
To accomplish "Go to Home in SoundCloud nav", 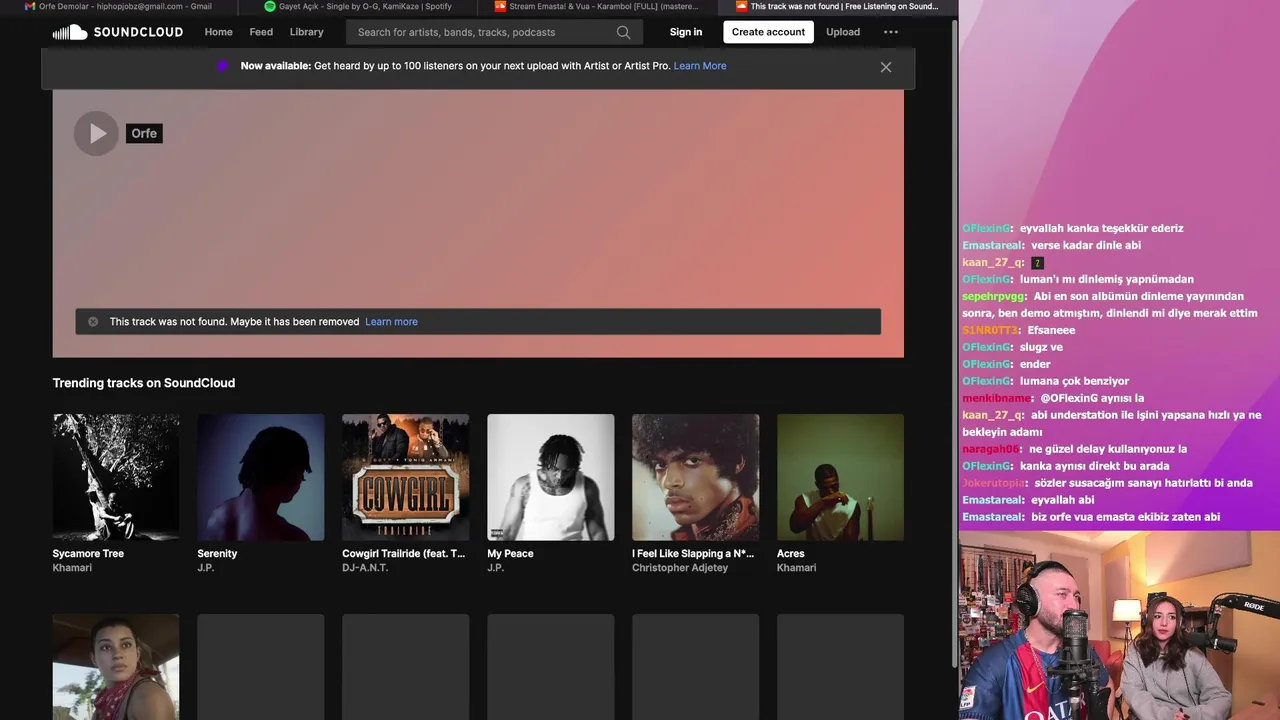I will [218, 32].
